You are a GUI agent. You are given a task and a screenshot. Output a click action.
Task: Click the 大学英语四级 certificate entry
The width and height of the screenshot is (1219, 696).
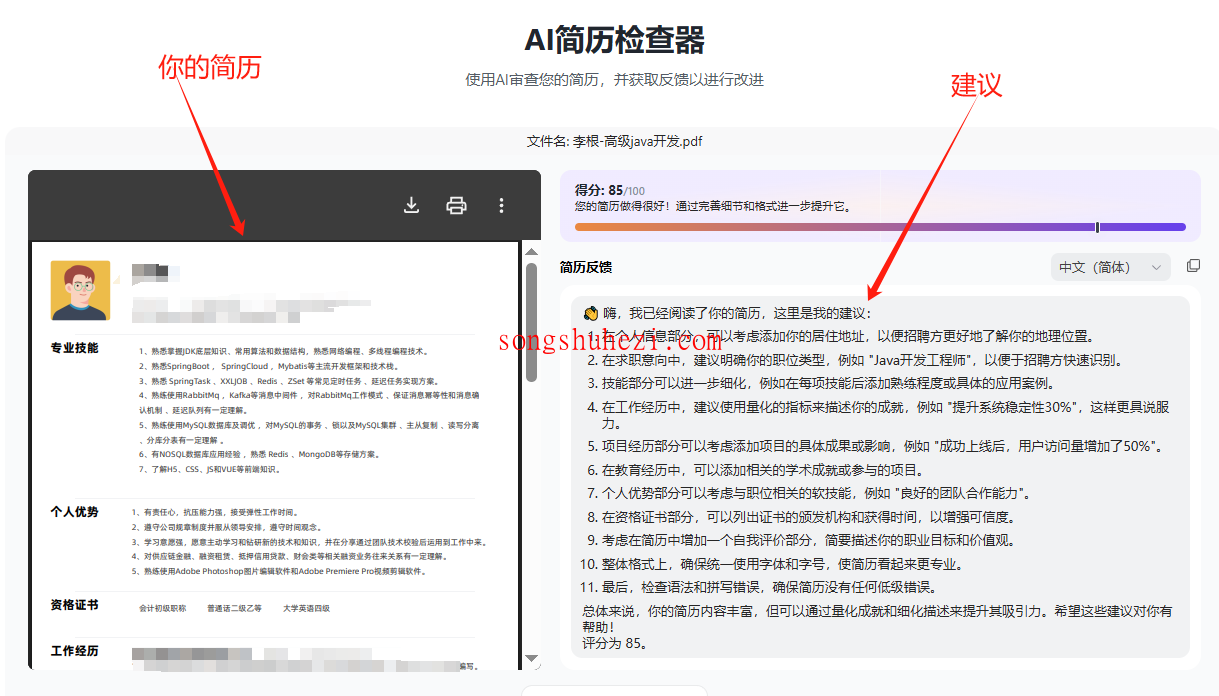306,608
